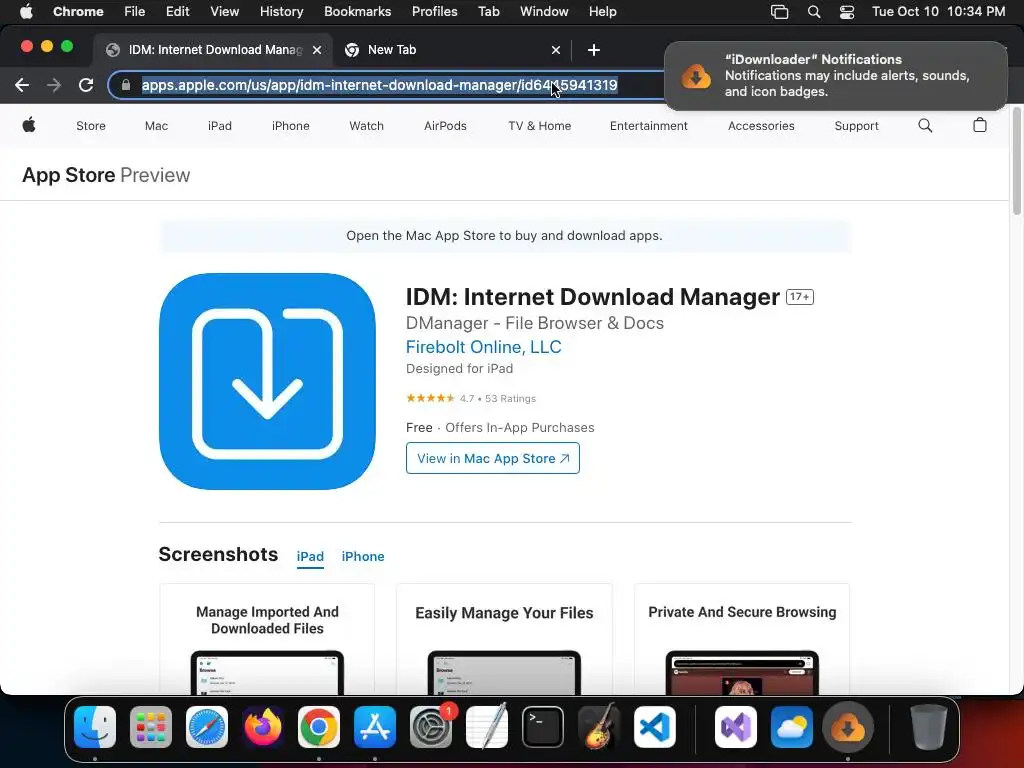Reload the page with the refresh icon
Screen dimensions: 1024x768
click(86, 85)
